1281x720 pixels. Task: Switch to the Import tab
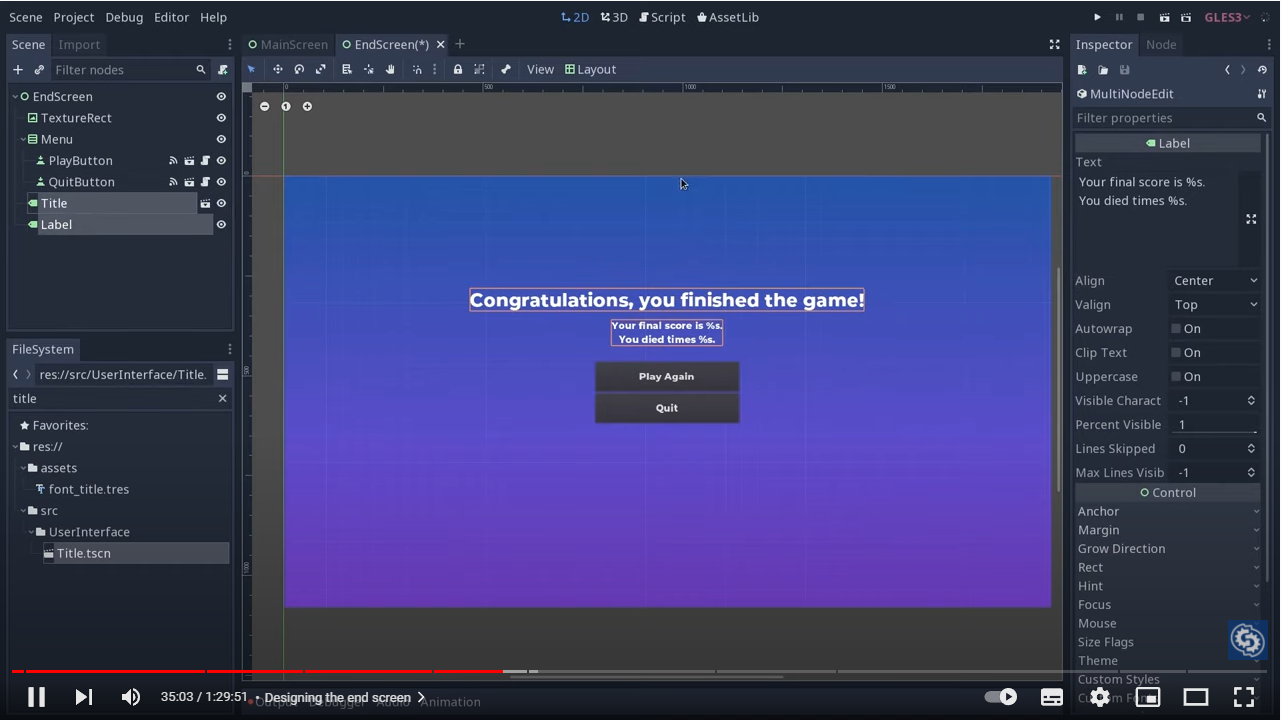pyautogui.click(x=79, y=44)
